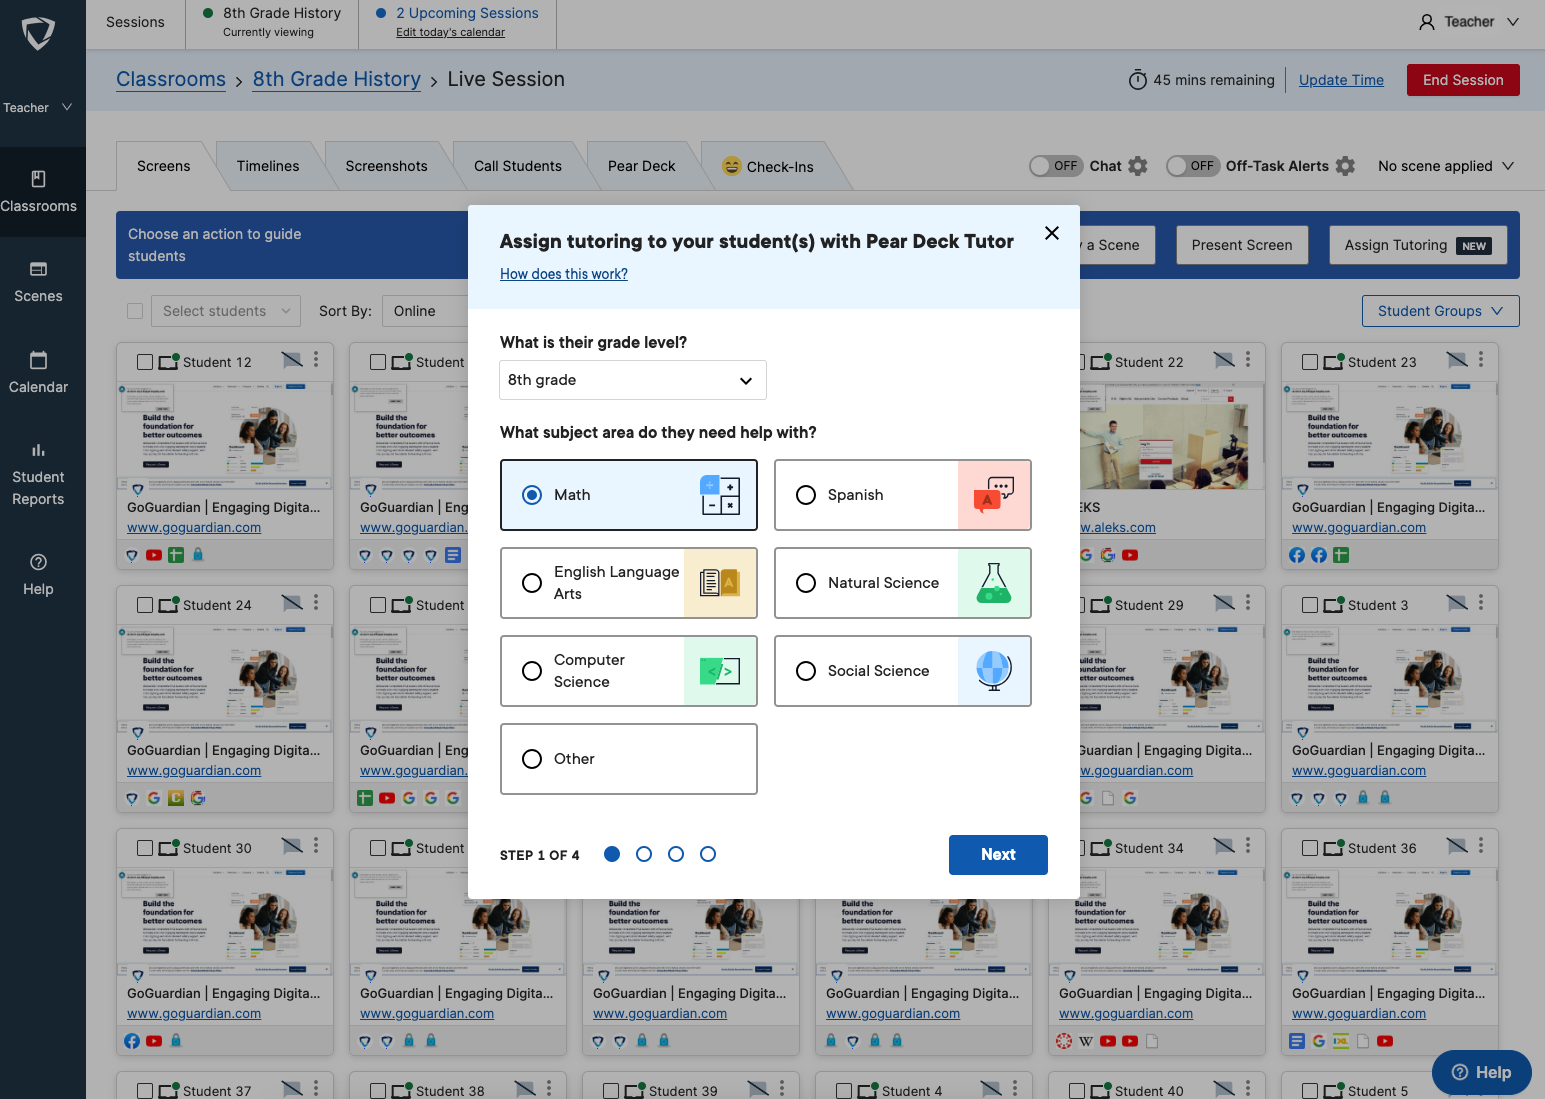Click the Teacher profile icon
Screen dimensions: 1545x1099
pos(1427,22)
